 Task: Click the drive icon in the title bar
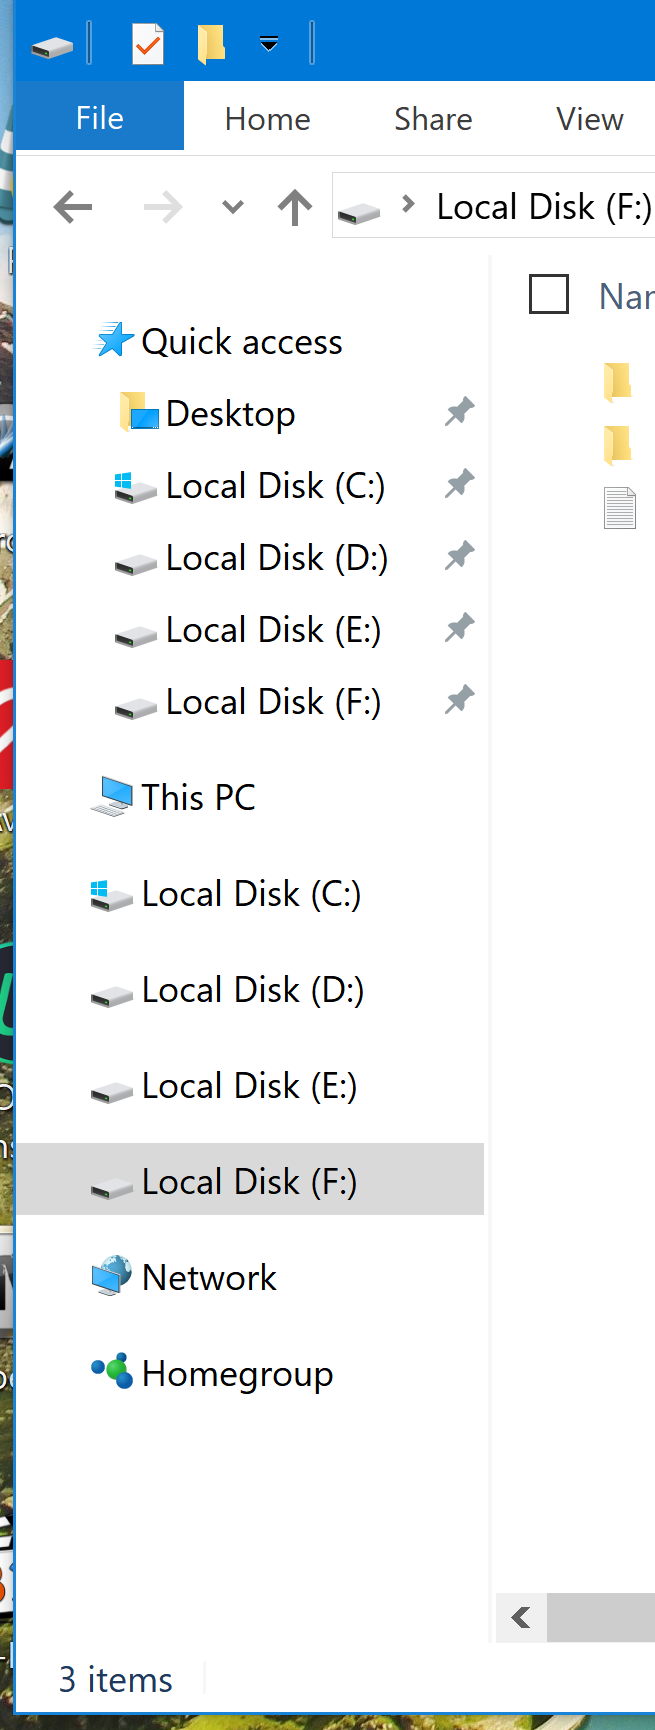click(52, 46)
